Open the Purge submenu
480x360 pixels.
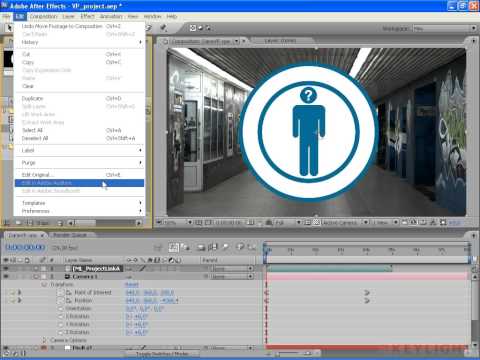point(79,163)
